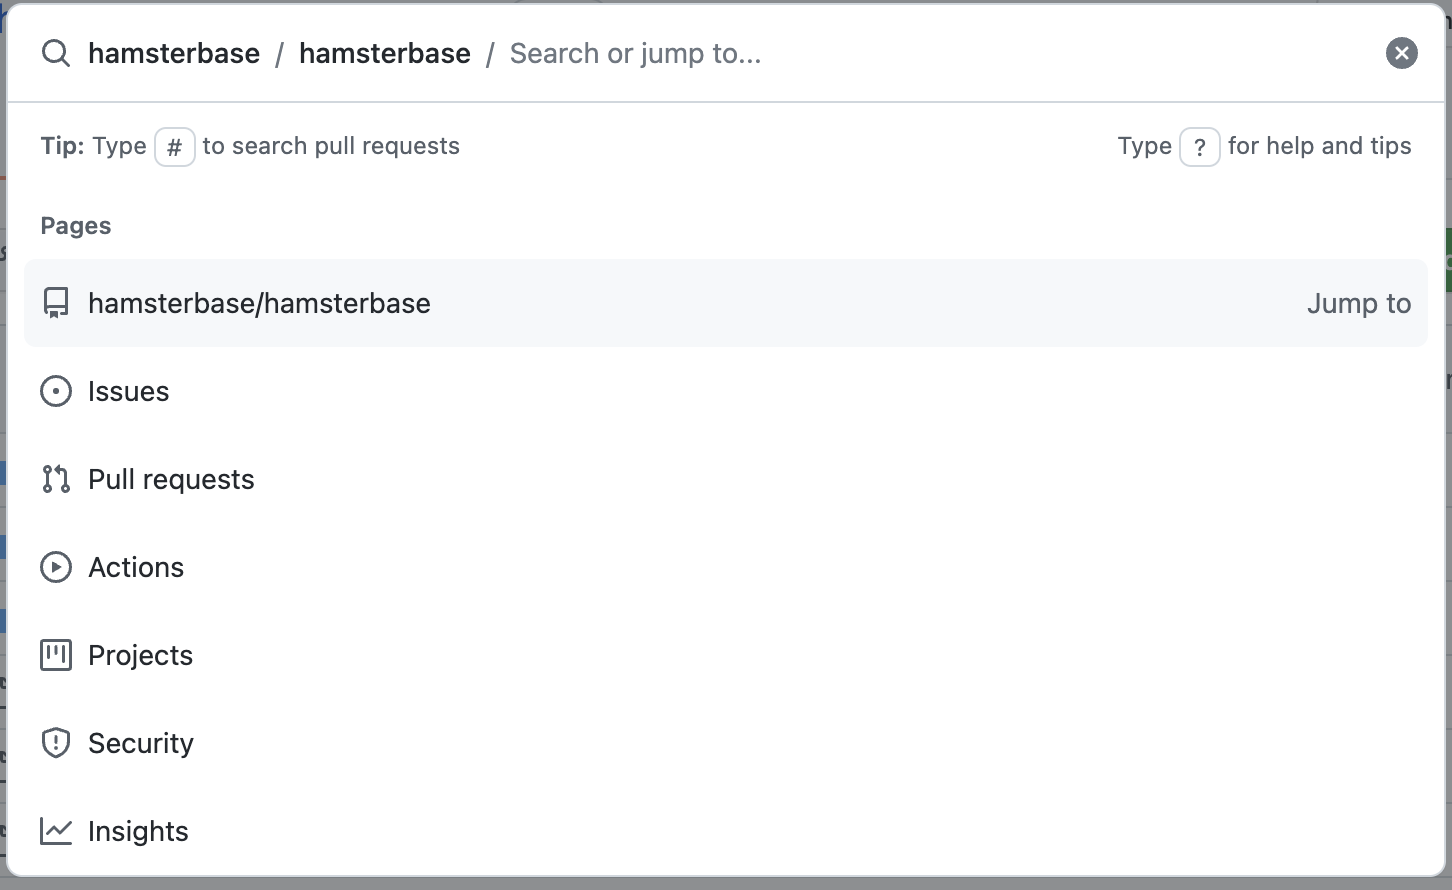Click the magnifying glass search icon

55,53
